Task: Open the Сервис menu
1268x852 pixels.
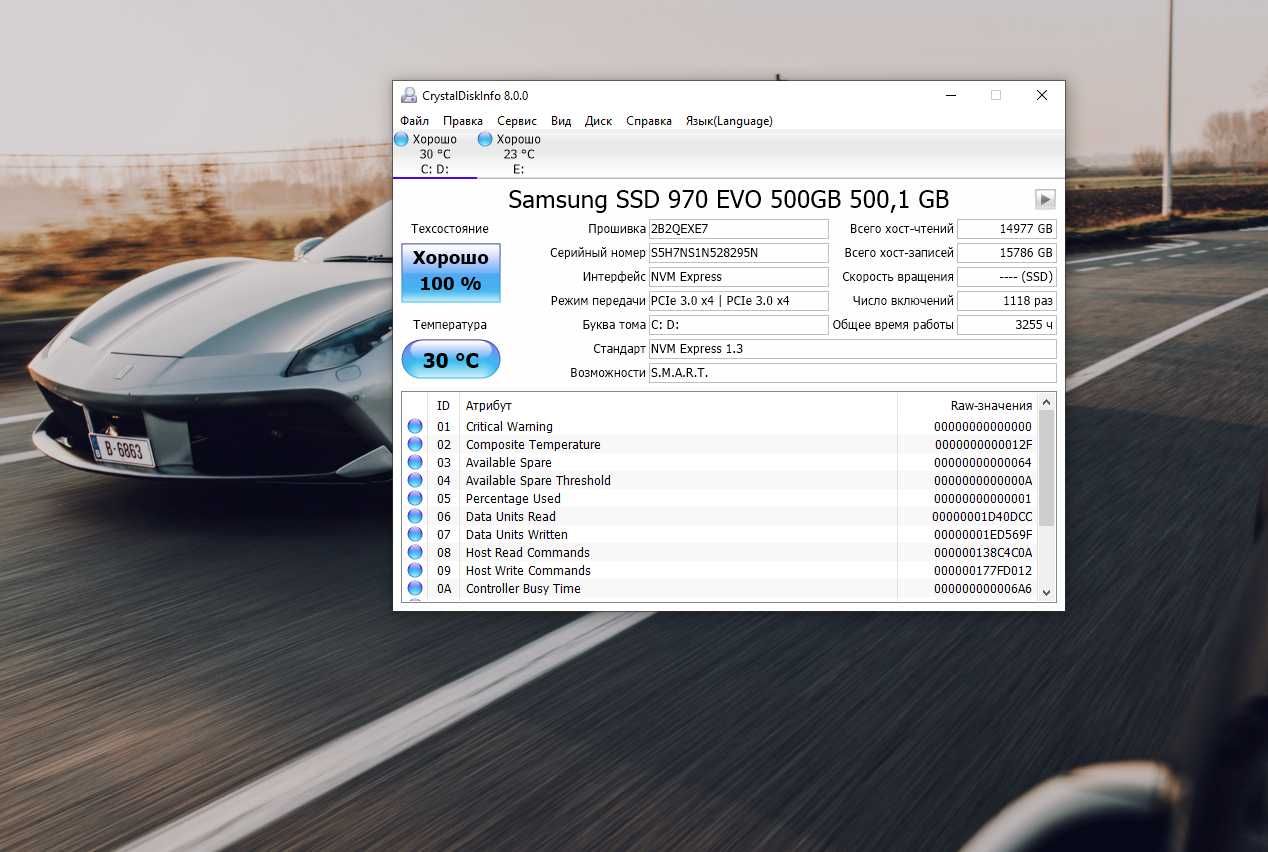Action: click(x=517, y=121)
